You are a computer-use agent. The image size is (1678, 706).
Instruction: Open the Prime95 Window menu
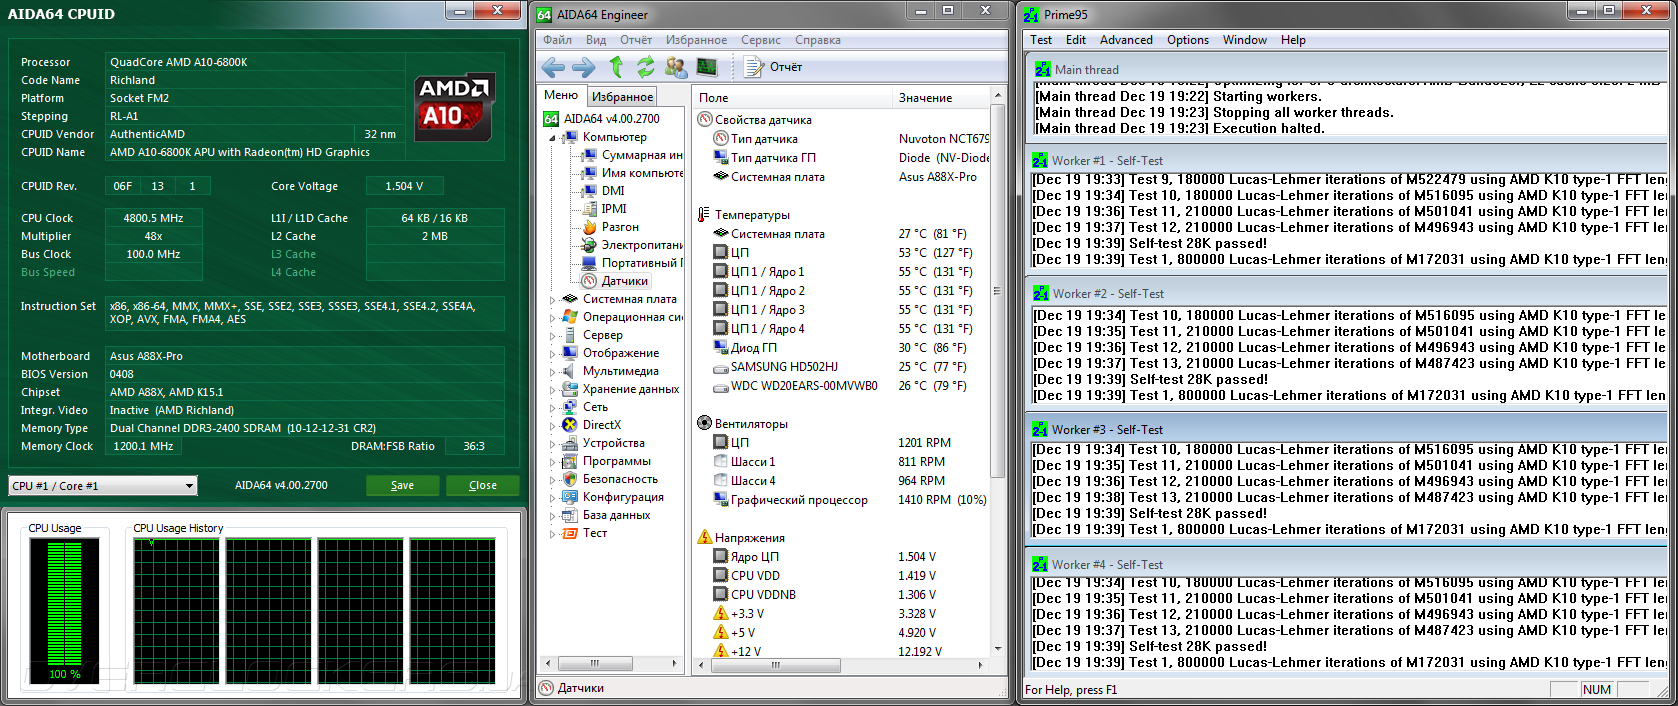(1245, 40)
